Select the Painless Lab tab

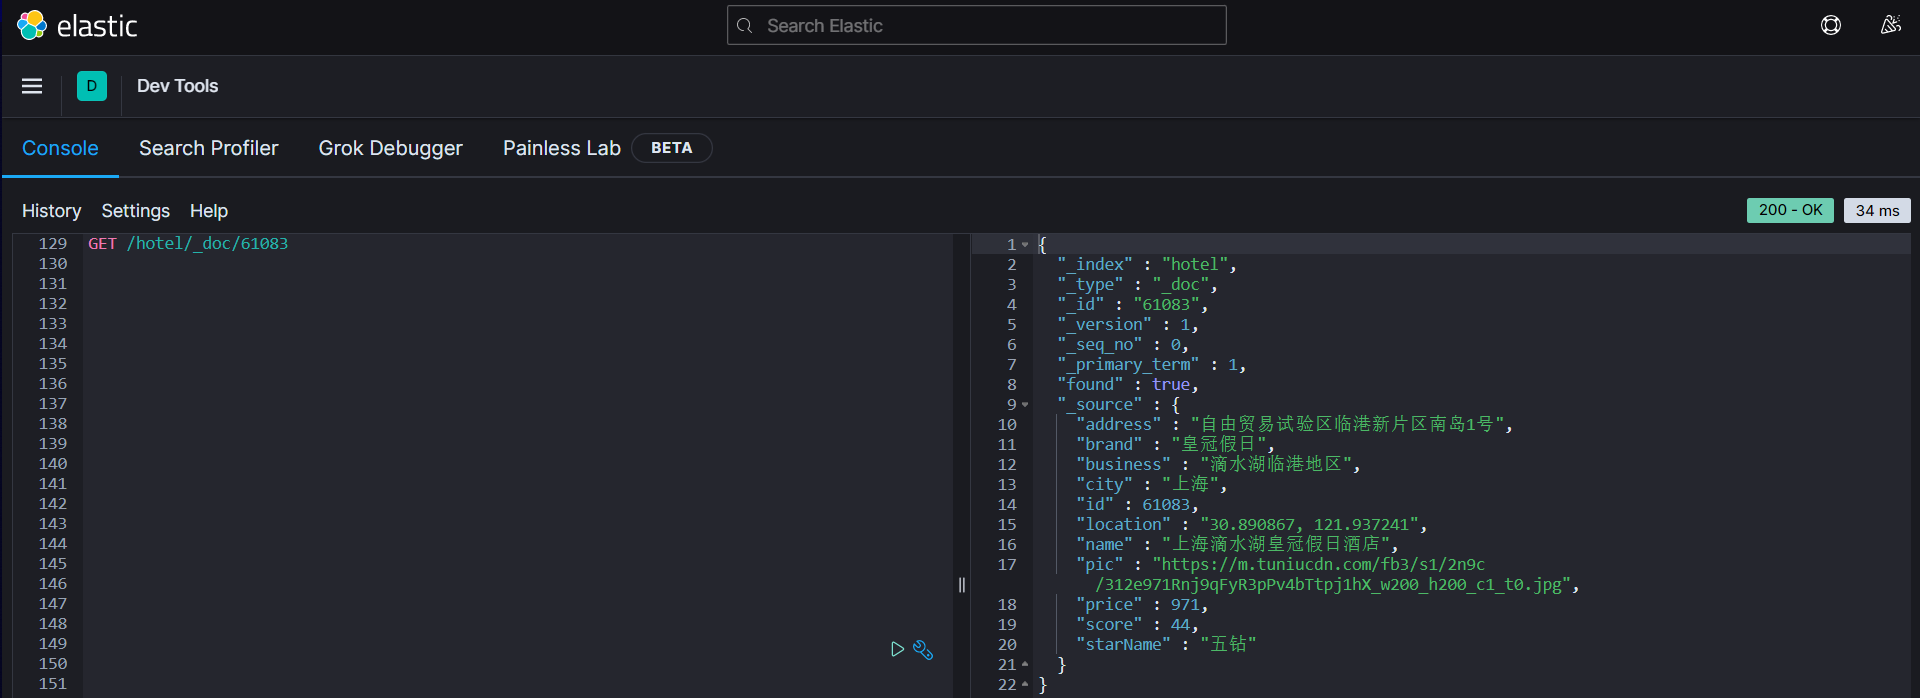tap(561, 148)
